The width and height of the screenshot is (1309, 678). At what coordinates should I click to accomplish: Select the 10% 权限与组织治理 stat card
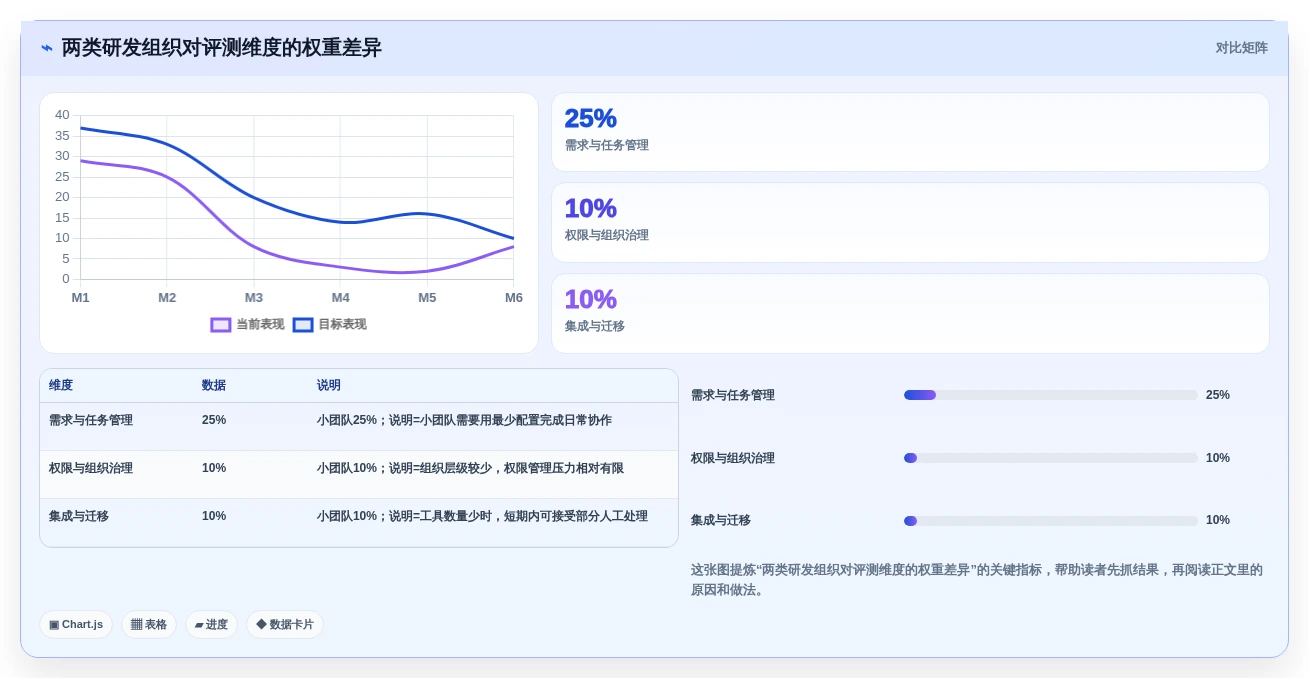[910, 222]
